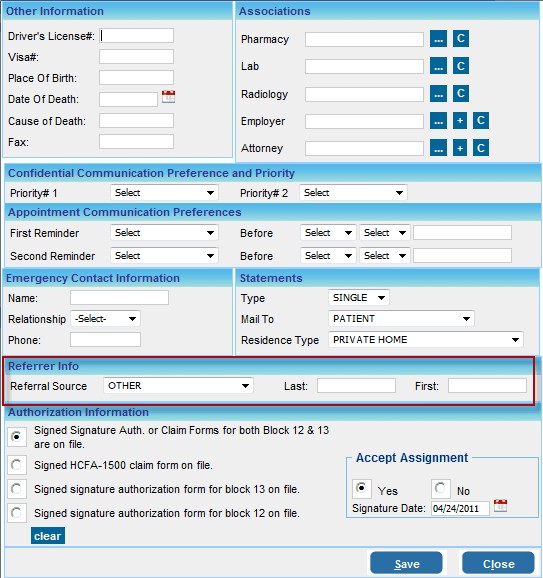Clear the Pharmacy association with C button

(461, 39)
